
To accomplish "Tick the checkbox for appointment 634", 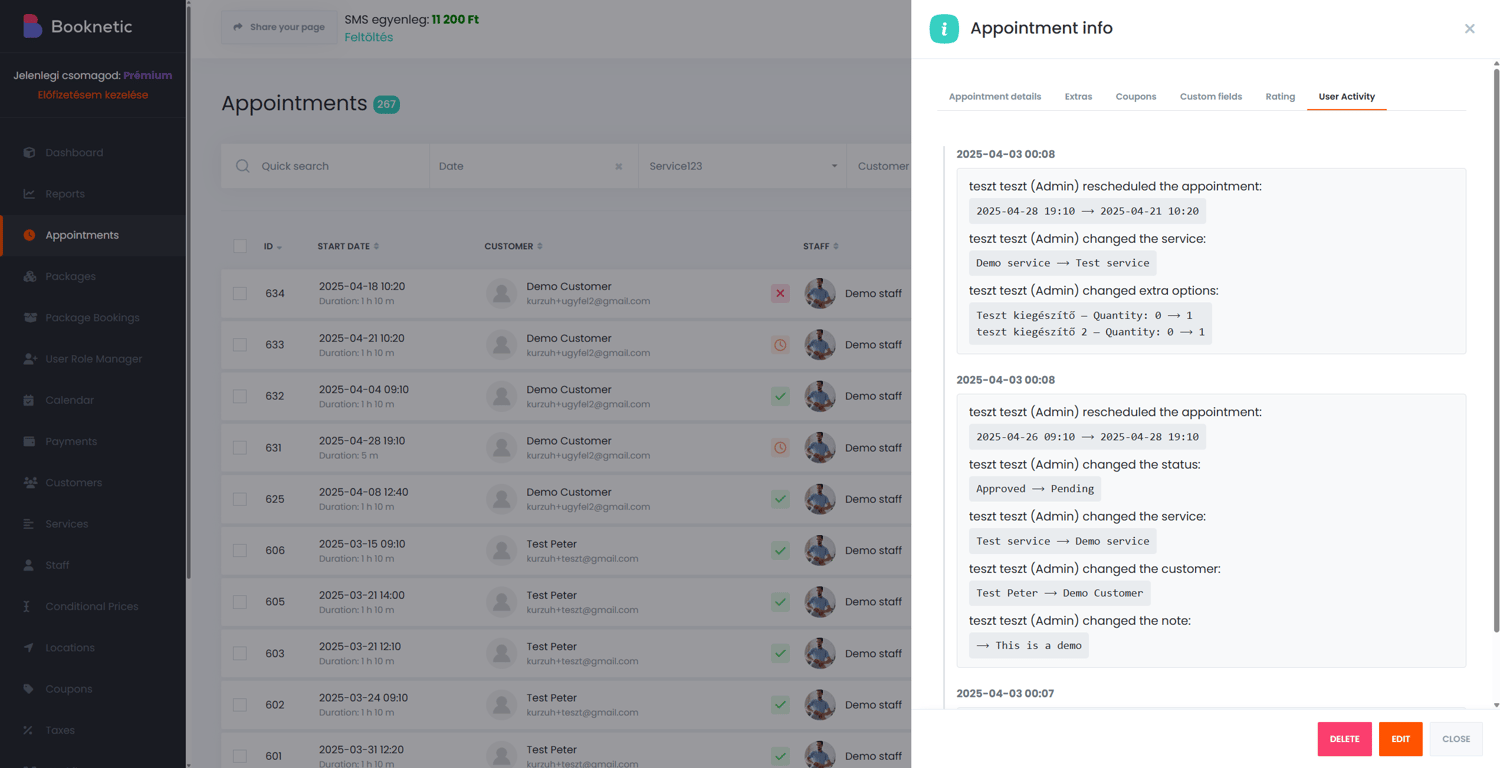I will pos(240,294).
